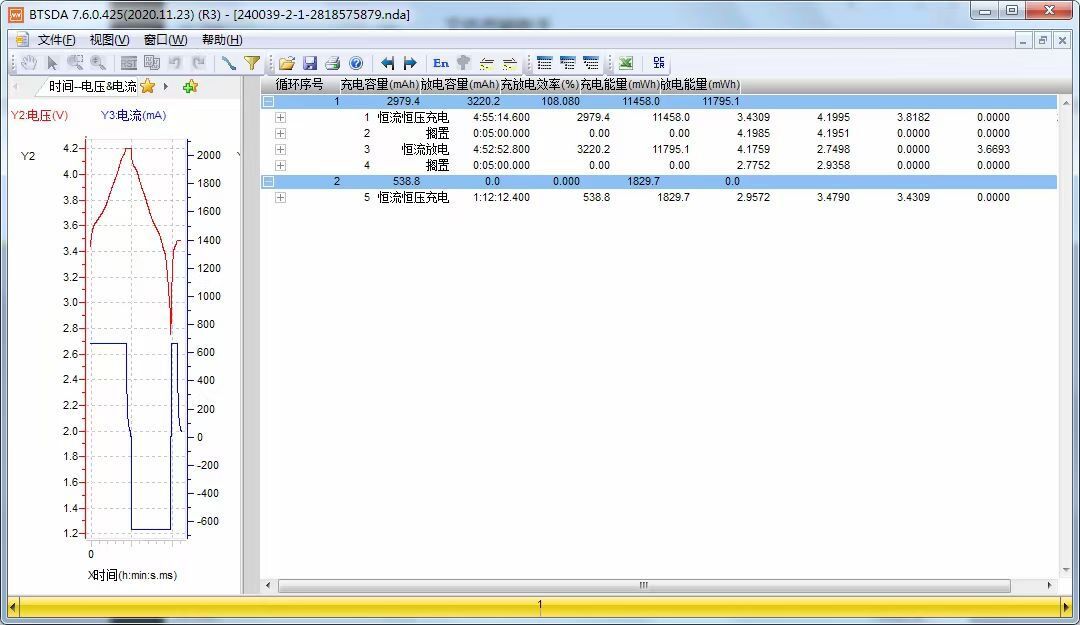Click the document icon beside the File menu
Image resolution: width=1080 pixels, height=625 pixels.
(22, 39)
